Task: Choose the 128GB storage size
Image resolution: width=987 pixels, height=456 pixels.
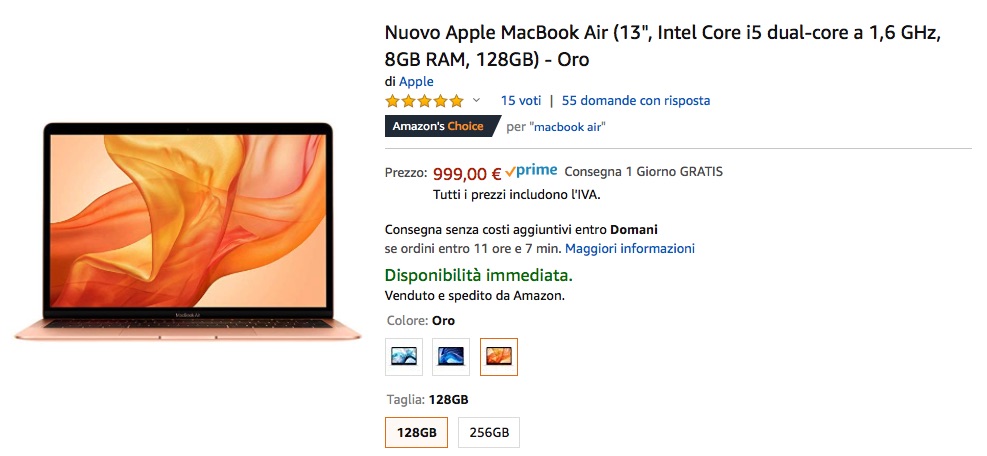Action: coord(416,433)
